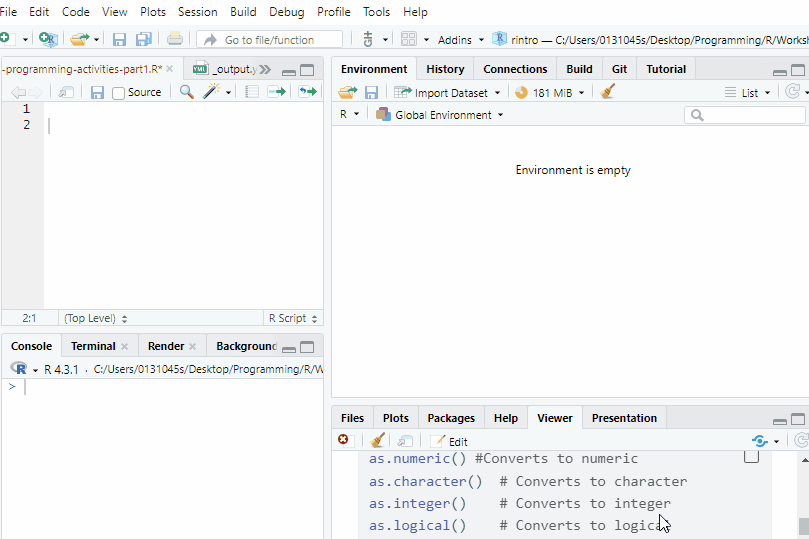Toggle the Source on Save checkbox
The width and height of the screenshot is (809, 539).
point(119,93)
